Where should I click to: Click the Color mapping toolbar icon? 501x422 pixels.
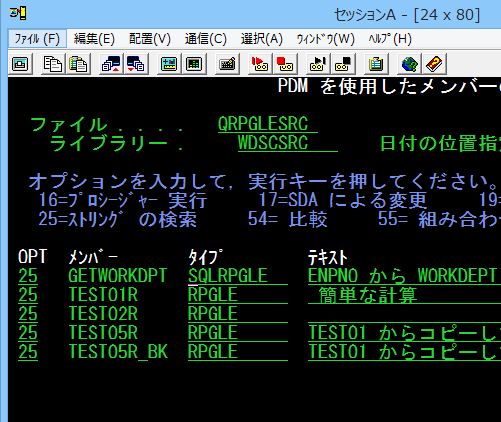coord(194,63)
